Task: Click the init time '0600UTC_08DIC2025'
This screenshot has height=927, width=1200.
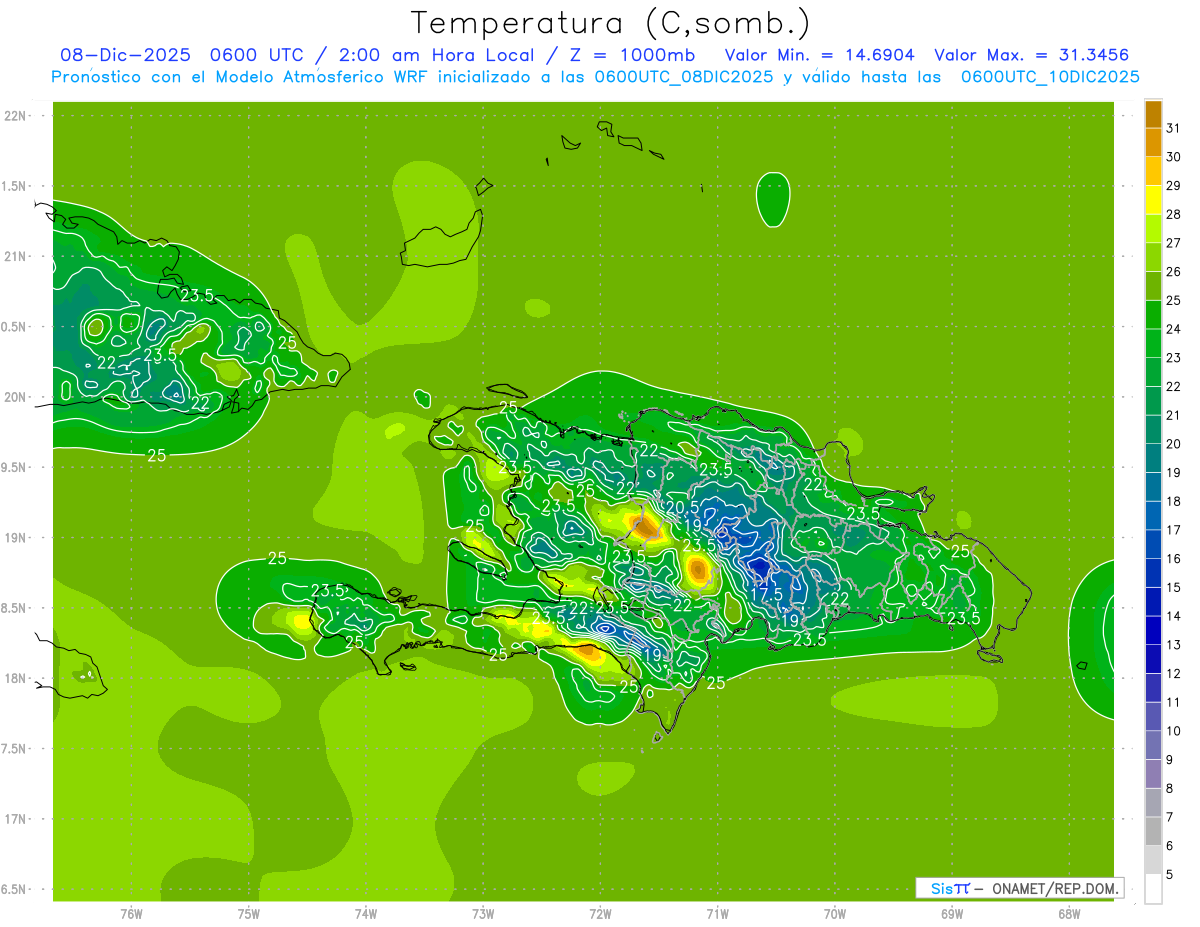Action: (x=683, y=77)
